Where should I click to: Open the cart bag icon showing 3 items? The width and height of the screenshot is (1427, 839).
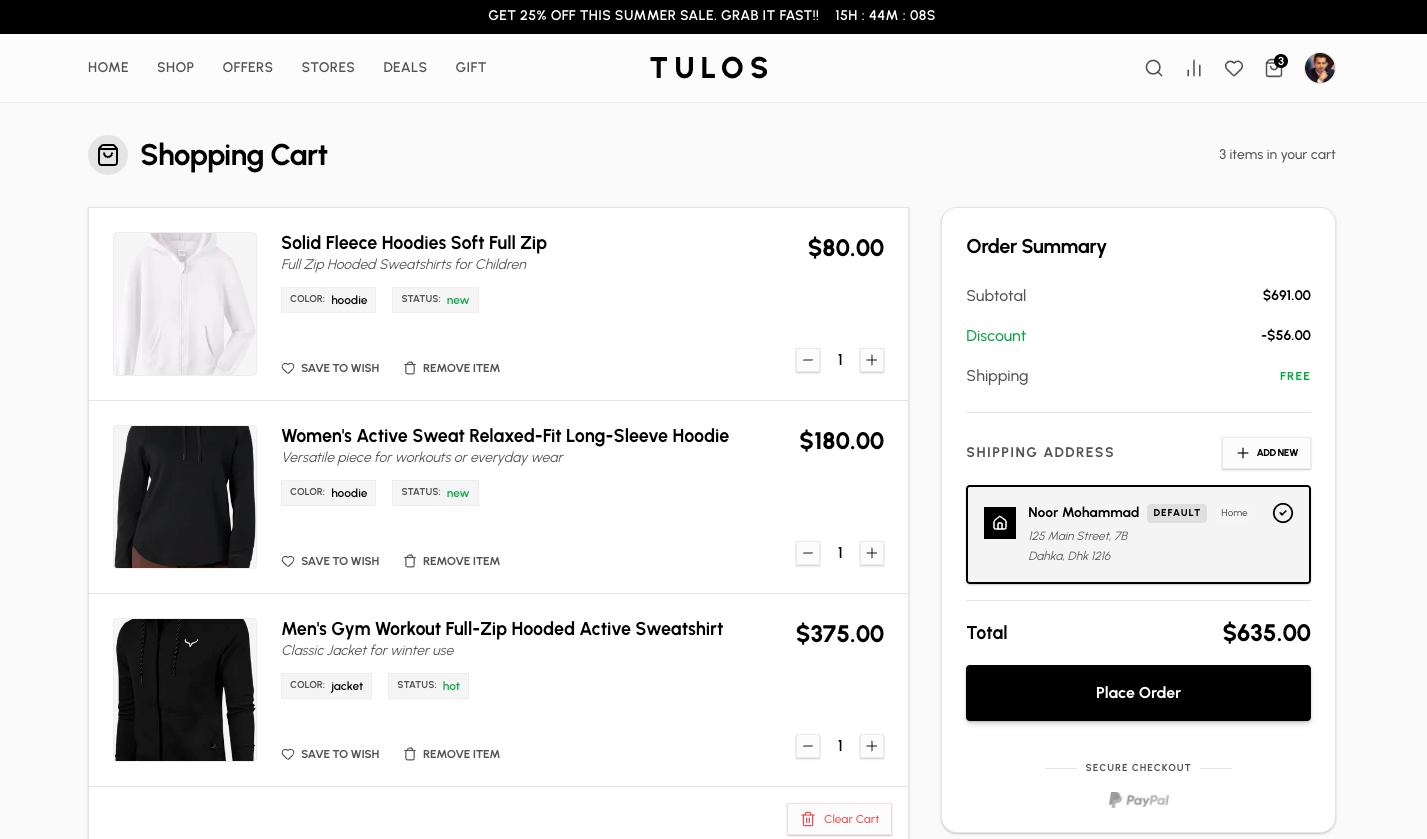[1273, 68]
